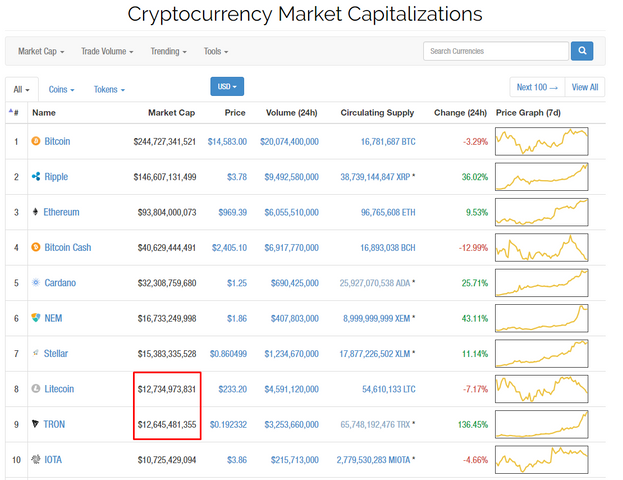Screen dimensions: 623x480
Task: Click Ethereum price $969.39
Action: point(232,213)
